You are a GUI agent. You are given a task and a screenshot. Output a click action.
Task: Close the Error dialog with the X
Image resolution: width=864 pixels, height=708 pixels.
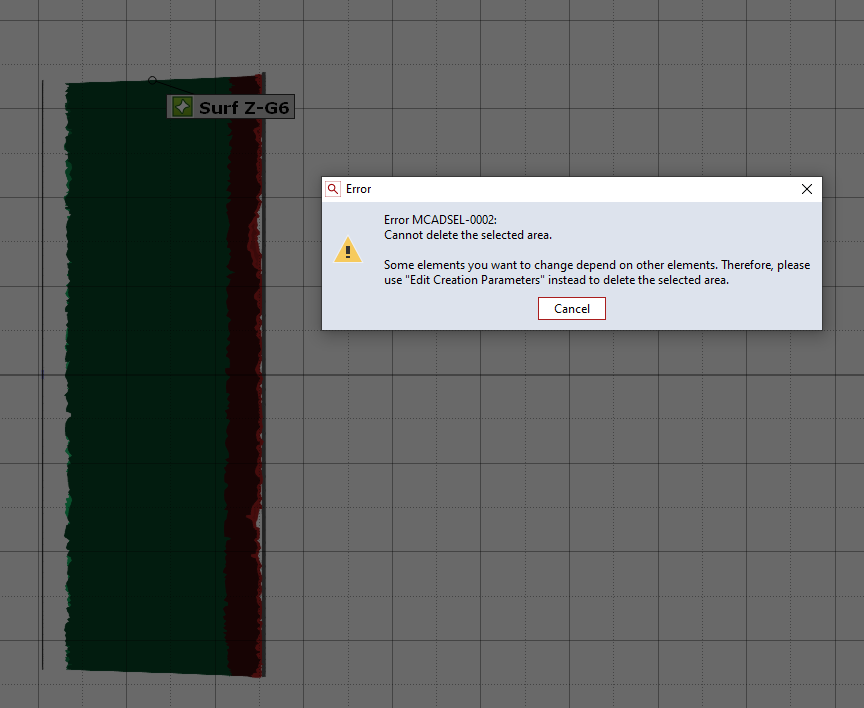pyautogui.click(x=807, y=189)
